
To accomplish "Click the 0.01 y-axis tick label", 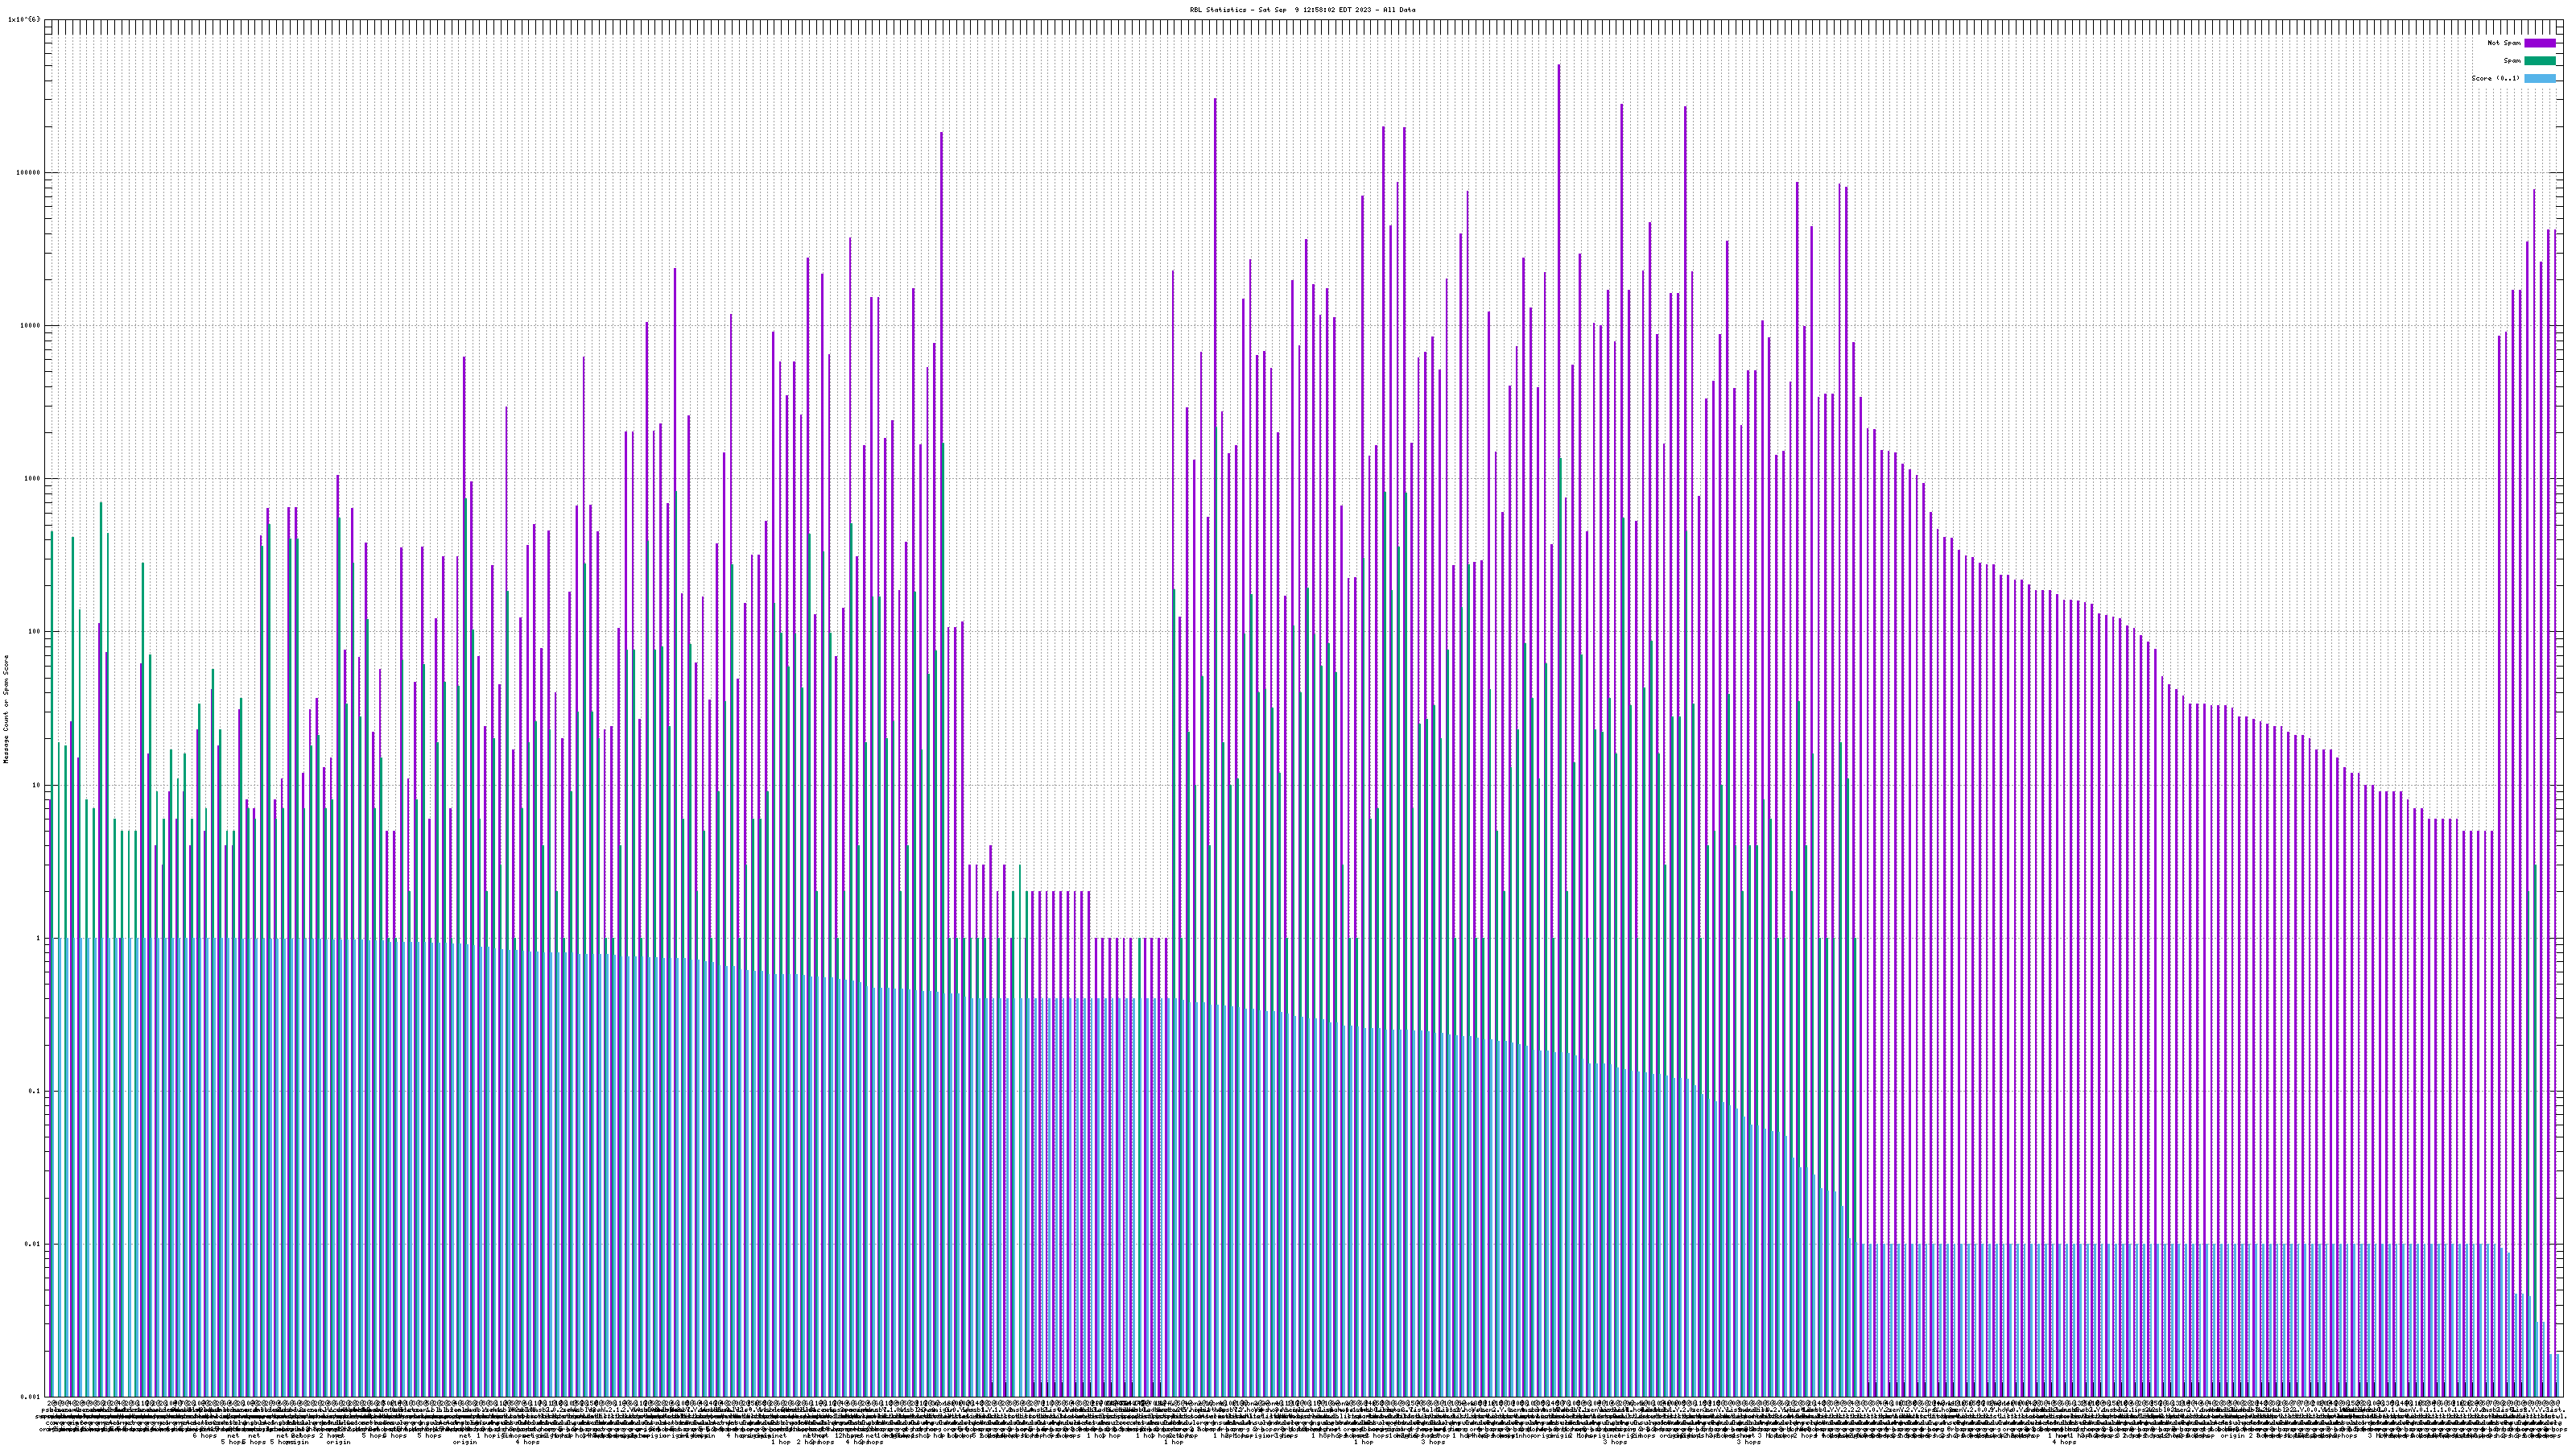I will (x=33, y=1244).
